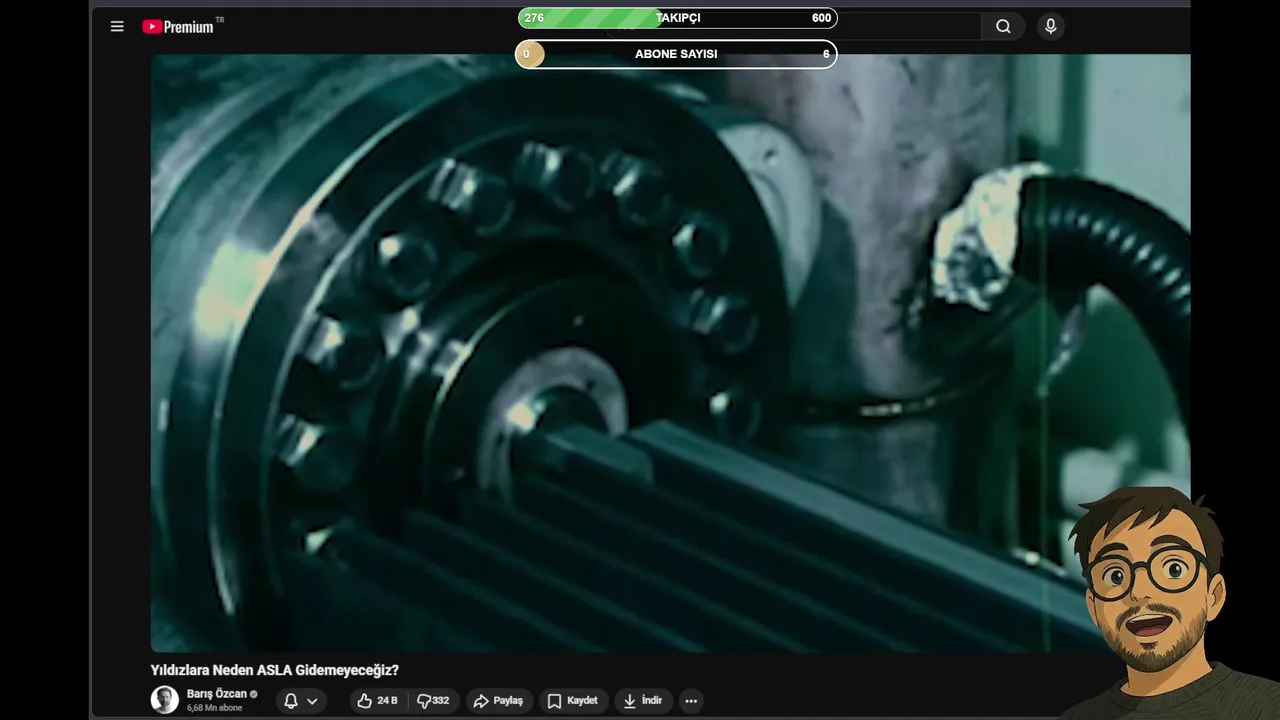1280x720 pixels.
Task: Open Barış Özcan channel avatar
Action: 164,700
